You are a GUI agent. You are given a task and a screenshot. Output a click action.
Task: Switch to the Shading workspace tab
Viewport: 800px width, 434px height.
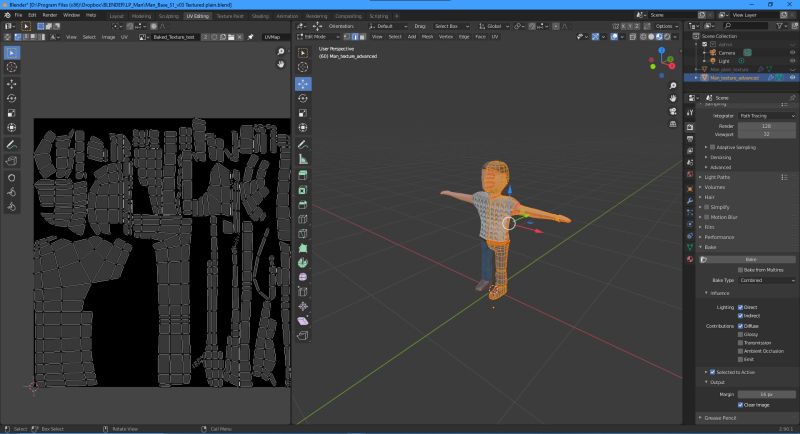[260, 16]
